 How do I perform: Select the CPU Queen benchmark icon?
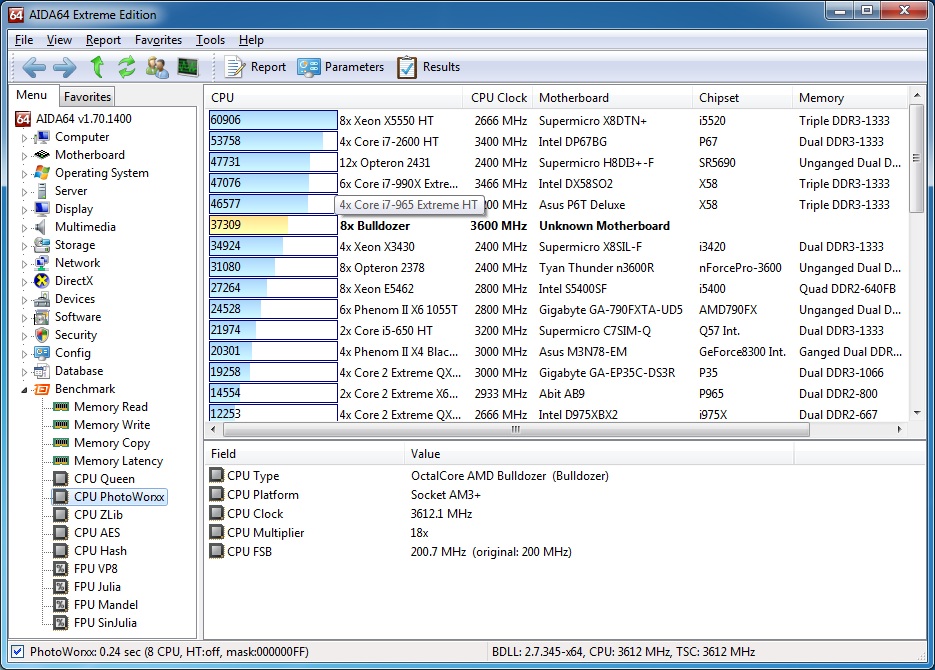(61, 479)
